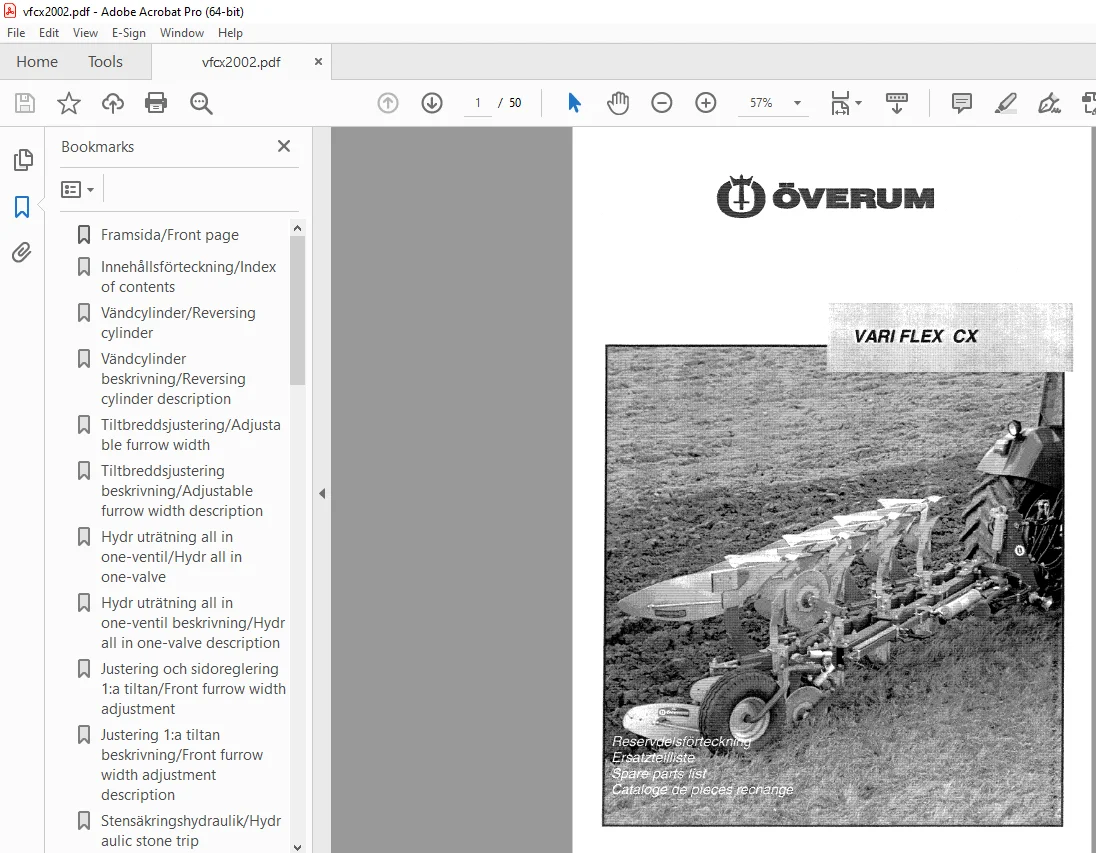Viewport: 1096px width, 853px height.
Task: Close the Bookmarks pane
Action: pos(284,146)
